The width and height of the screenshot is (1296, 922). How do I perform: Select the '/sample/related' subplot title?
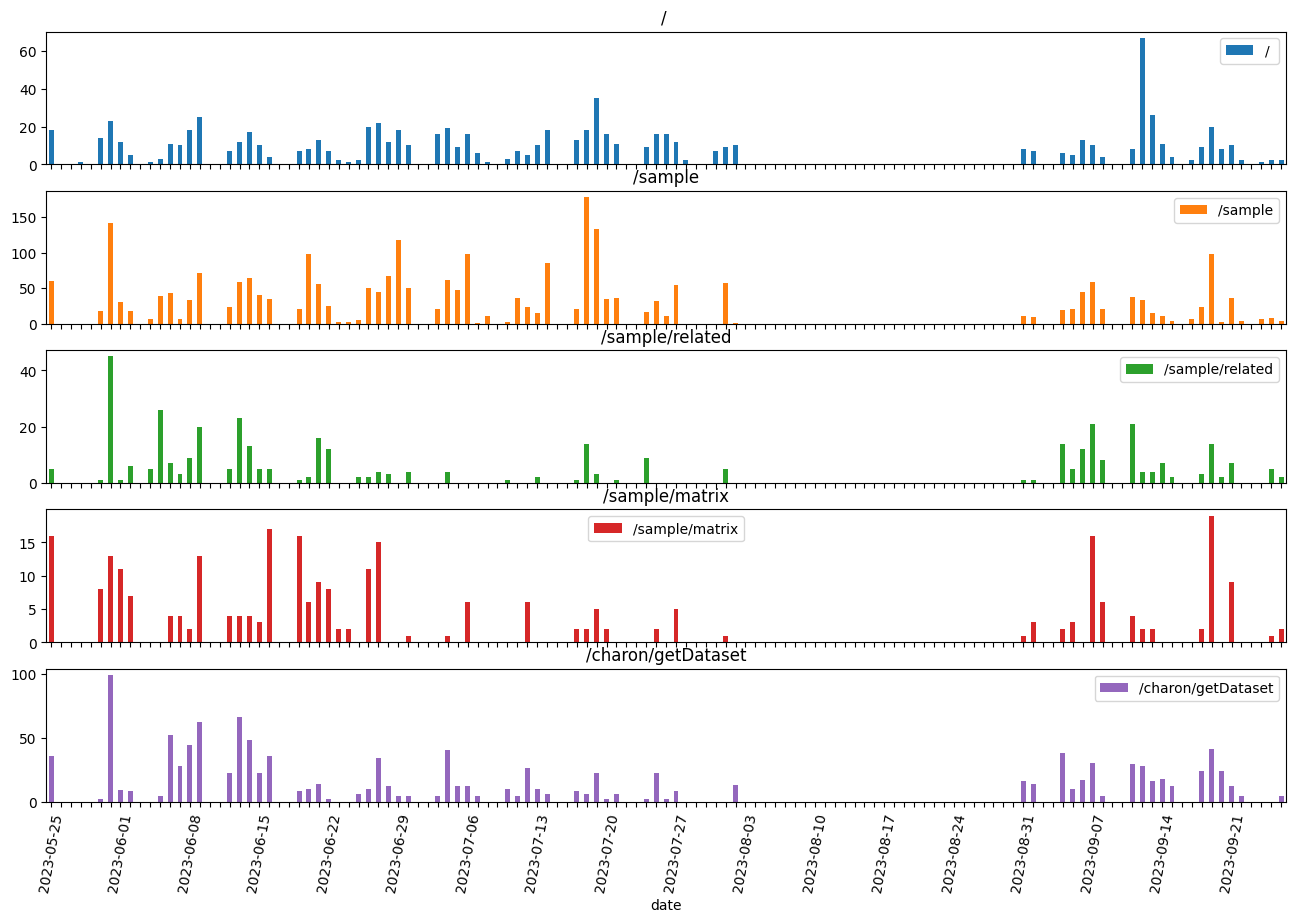(666, 337)
